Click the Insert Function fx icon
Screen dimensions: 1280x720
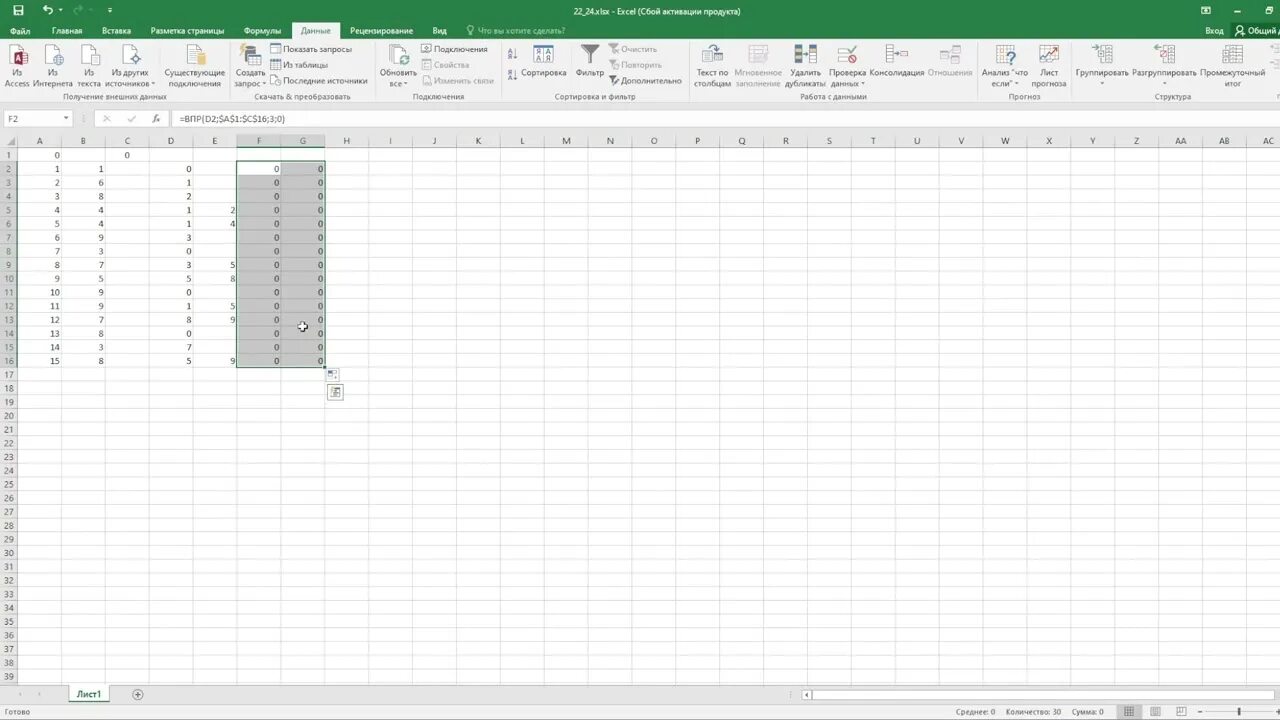[156, 118]
